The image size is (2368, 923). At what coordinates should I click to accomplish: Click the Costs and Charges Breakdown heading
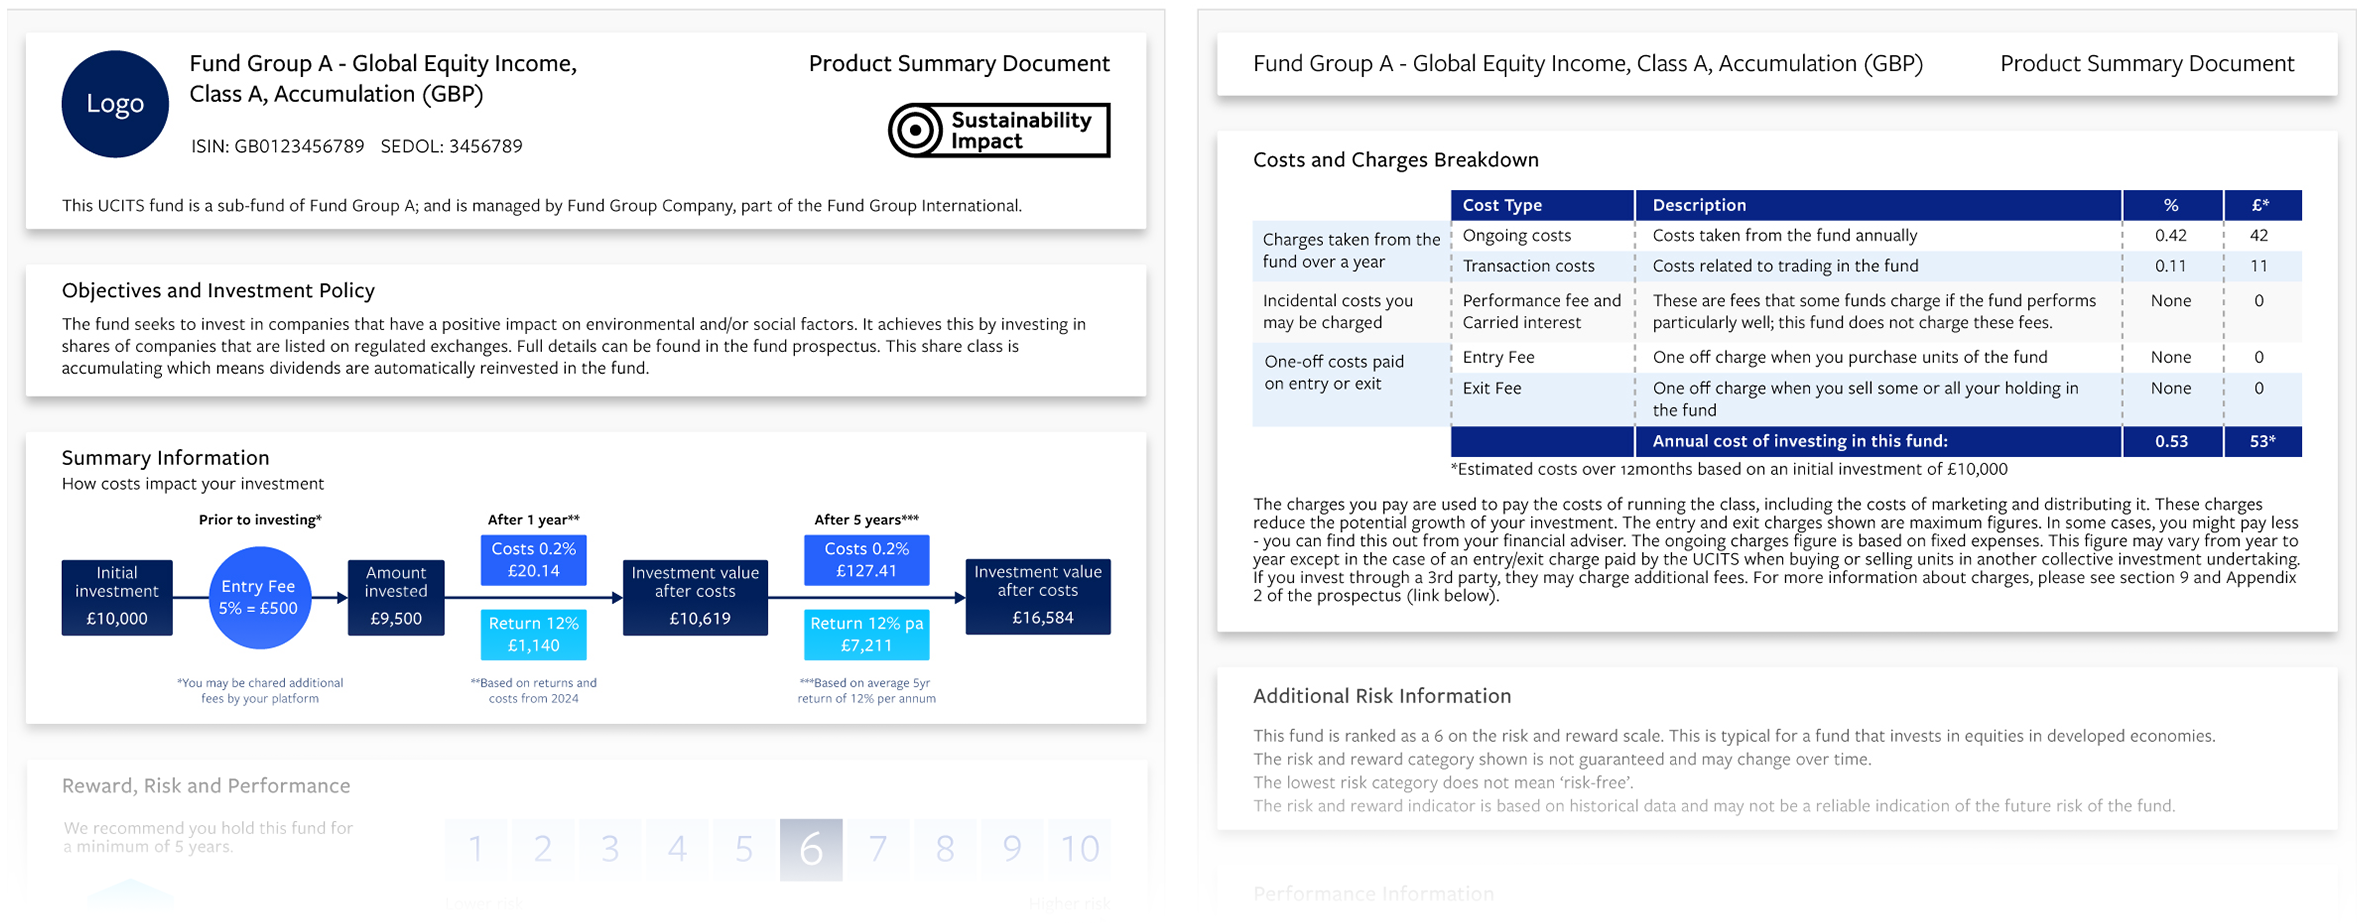pos(1396,159)
